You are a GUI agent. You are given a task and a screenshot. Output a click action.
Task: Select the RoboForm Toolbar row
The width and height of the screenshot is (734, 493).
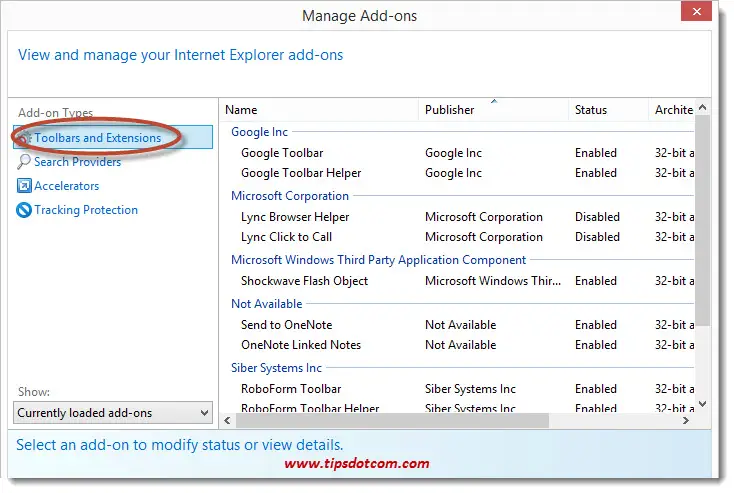click(x=457, y=389)
